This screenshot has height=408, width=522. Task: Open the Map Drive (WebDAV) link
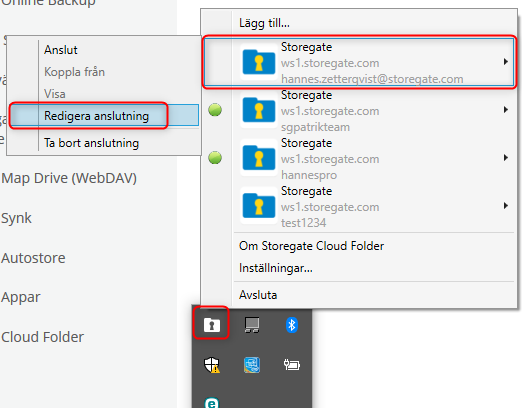tap(69, 178)
